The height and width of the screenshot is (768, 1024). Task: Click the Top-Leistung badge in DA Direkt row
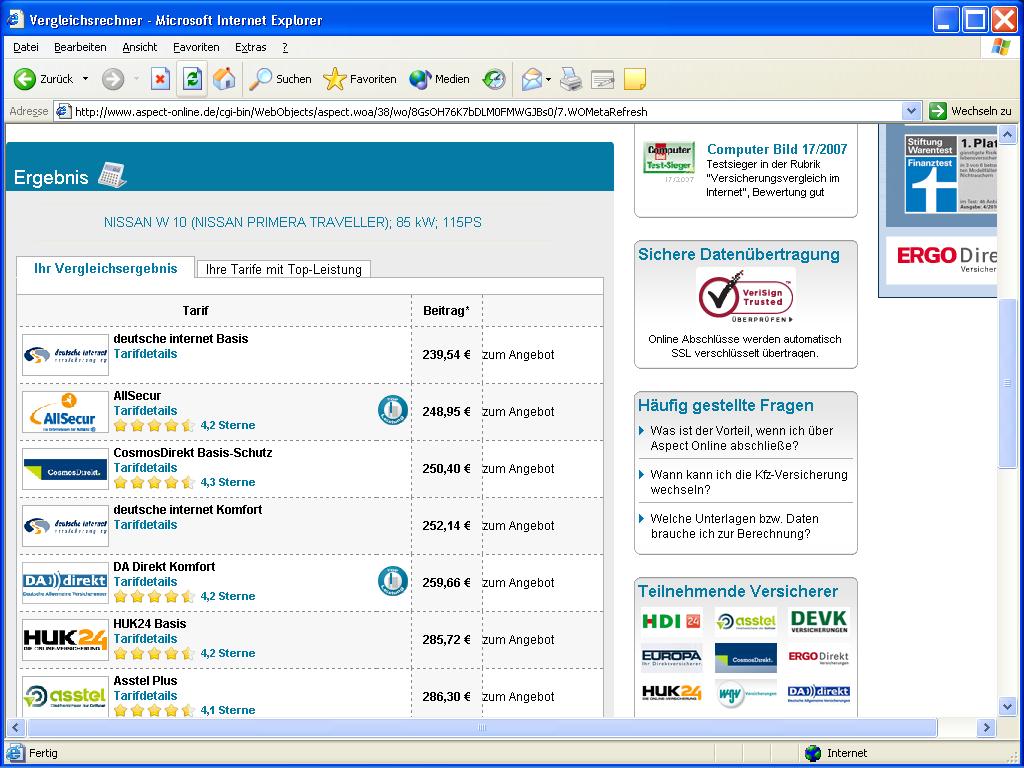pos(393,581)
